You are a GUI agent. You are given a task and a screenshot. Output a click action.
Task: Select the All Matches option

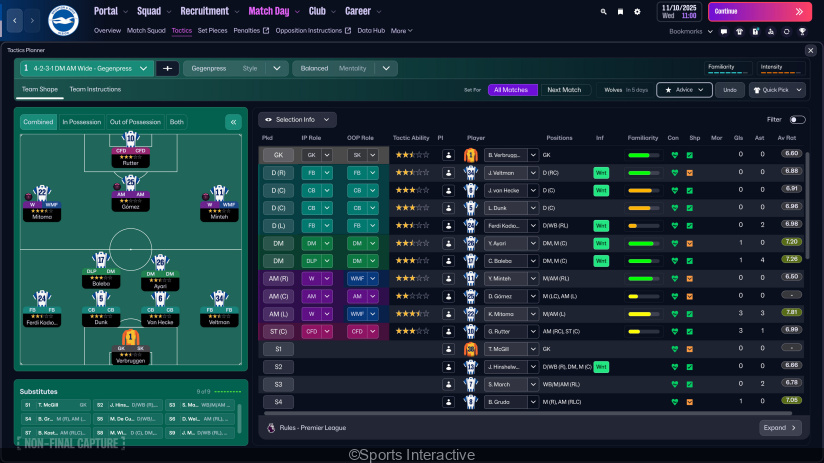coord(513,90)
